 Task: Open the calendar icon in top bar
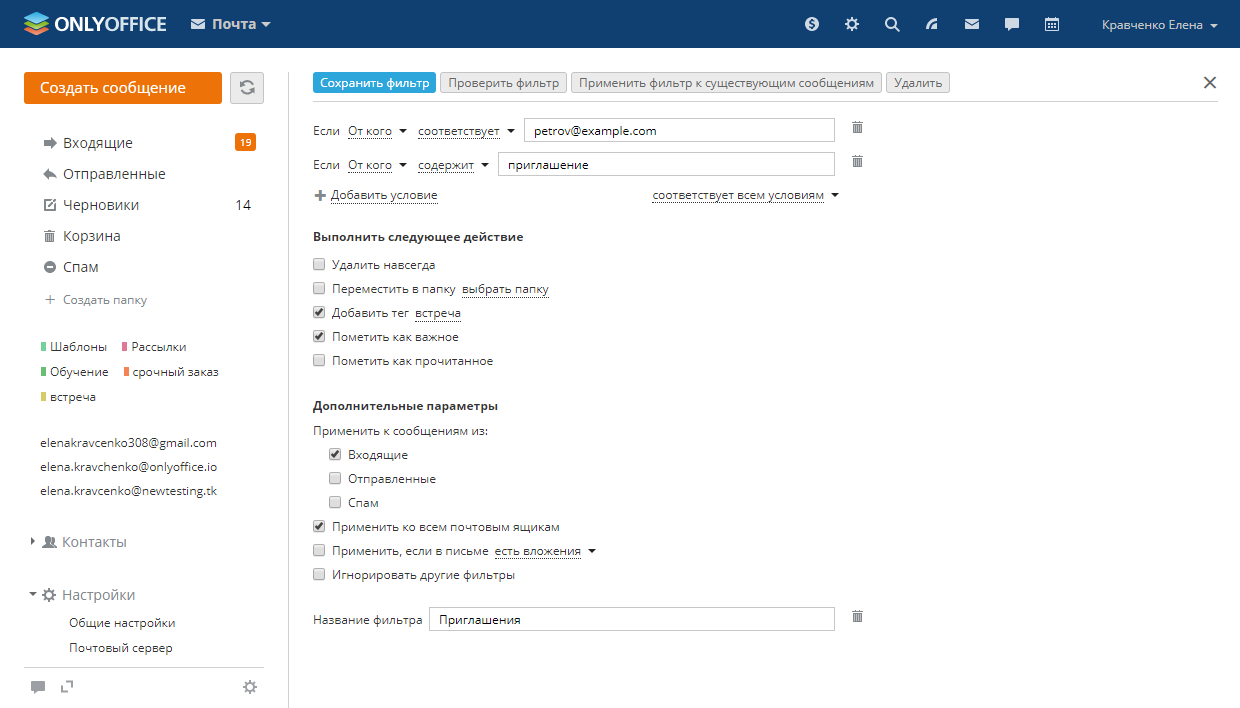coord(1051,24)
